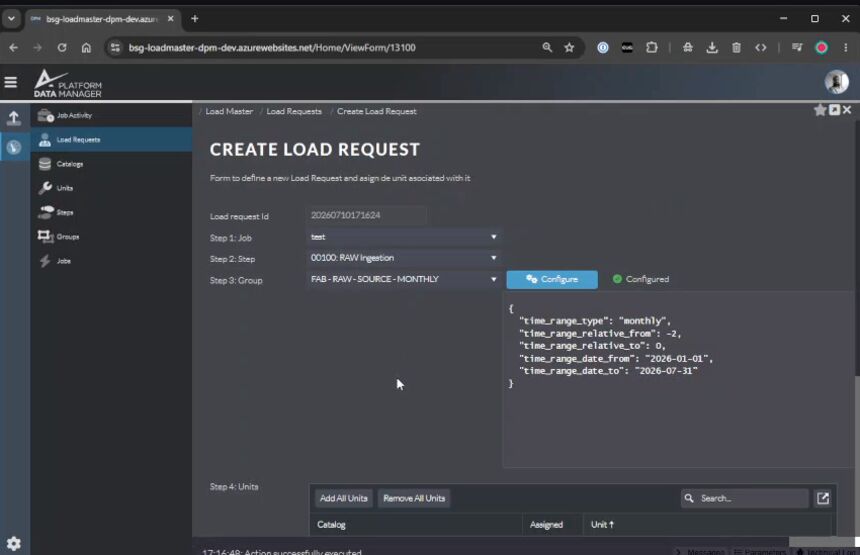
Task: Open the Step 2: Step dropdown
Action: click(404, 258)
